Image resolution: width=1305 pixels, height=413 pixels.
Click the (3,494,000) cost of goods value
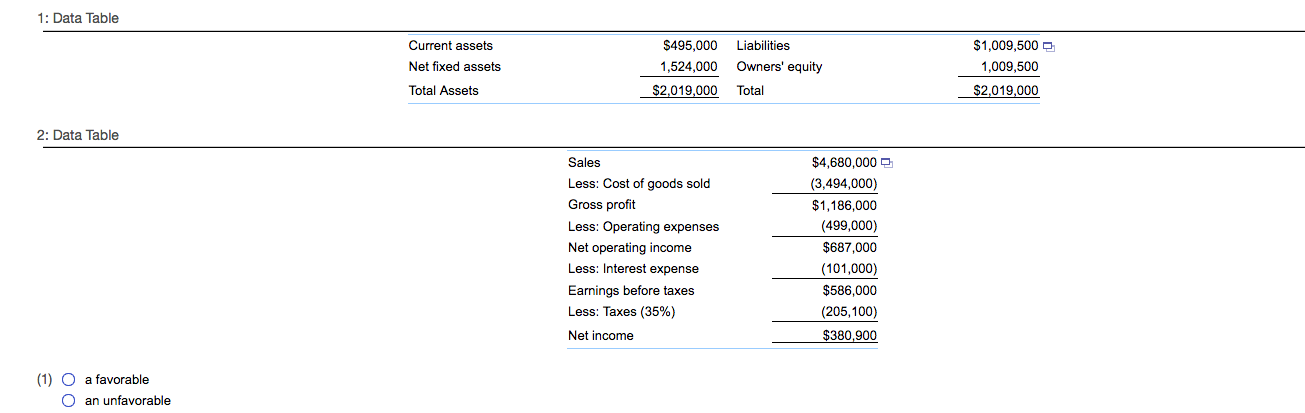coord(843,183)
